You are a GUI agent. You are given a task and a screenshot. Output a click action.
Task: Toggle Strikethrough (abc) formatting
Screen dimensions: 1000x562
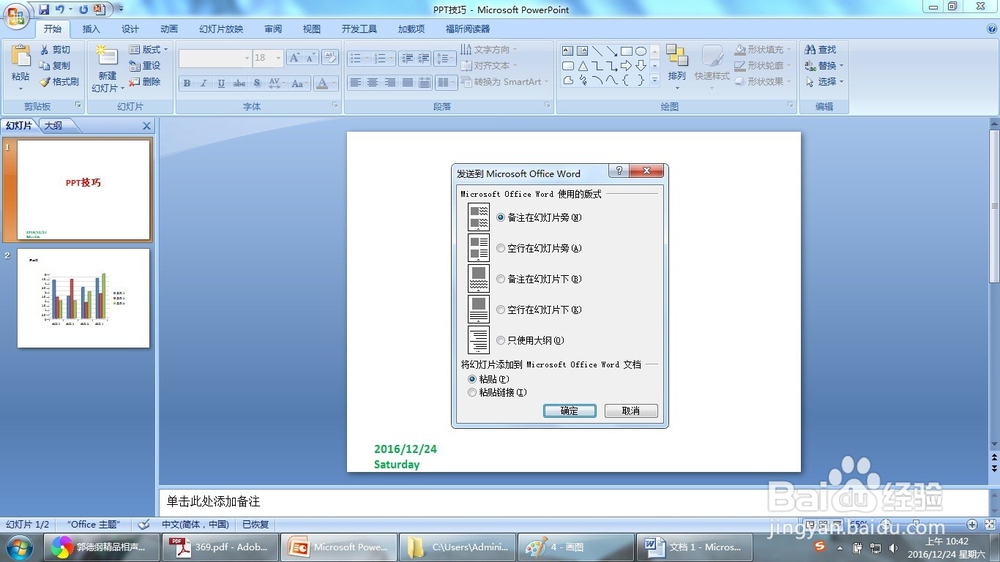239,83
